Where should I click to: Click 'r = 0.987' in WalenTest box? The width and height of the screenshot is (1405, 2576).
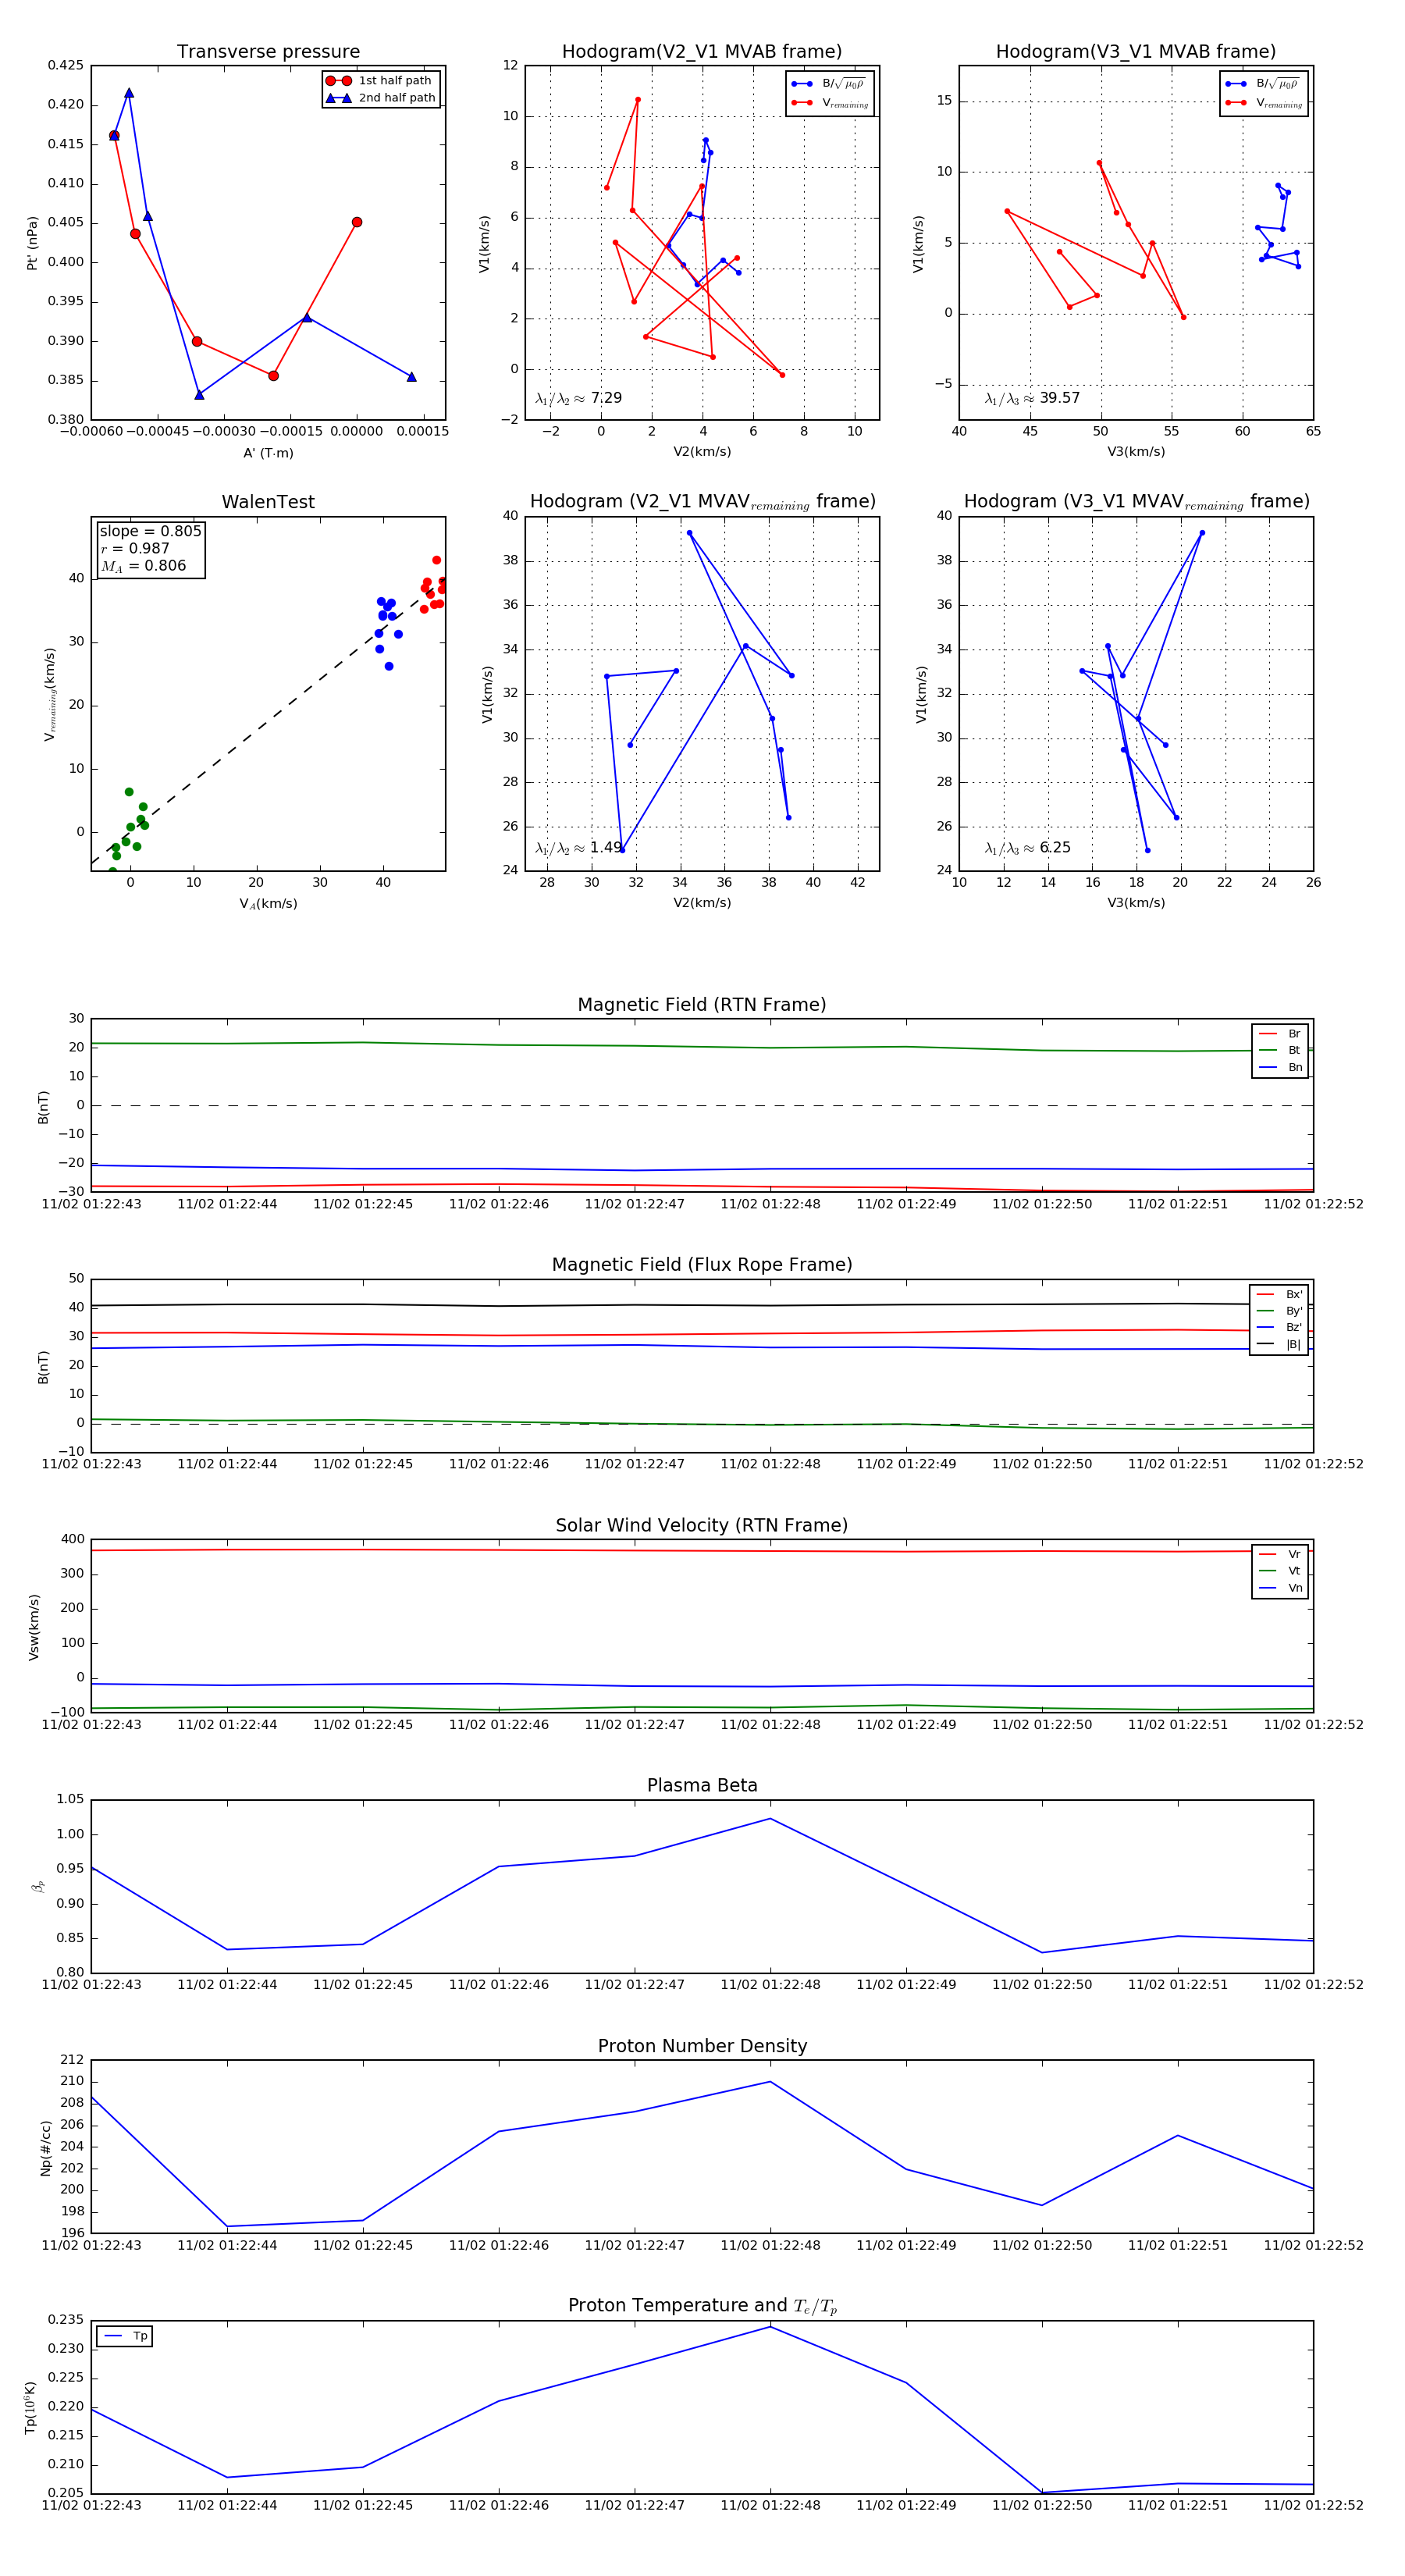(135, 548)
